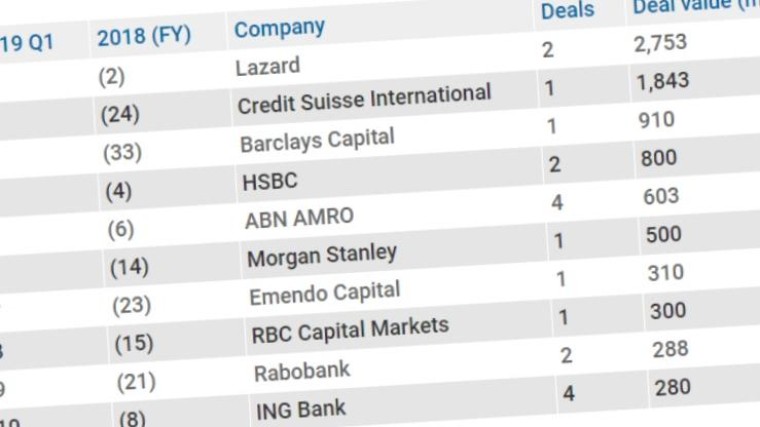
Task: Open the Morgan Stanley entry
Action: (321, 255)
